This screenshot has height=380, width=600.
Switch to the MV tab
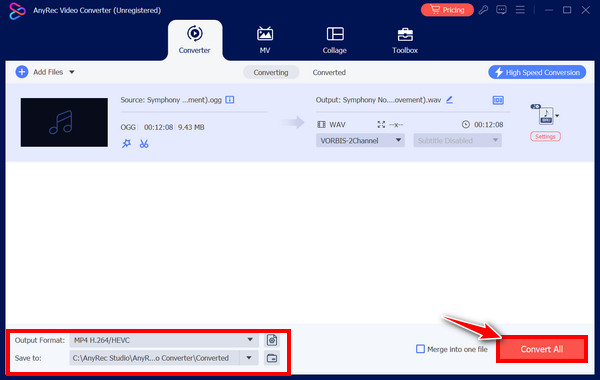click(x=265, y=40)
